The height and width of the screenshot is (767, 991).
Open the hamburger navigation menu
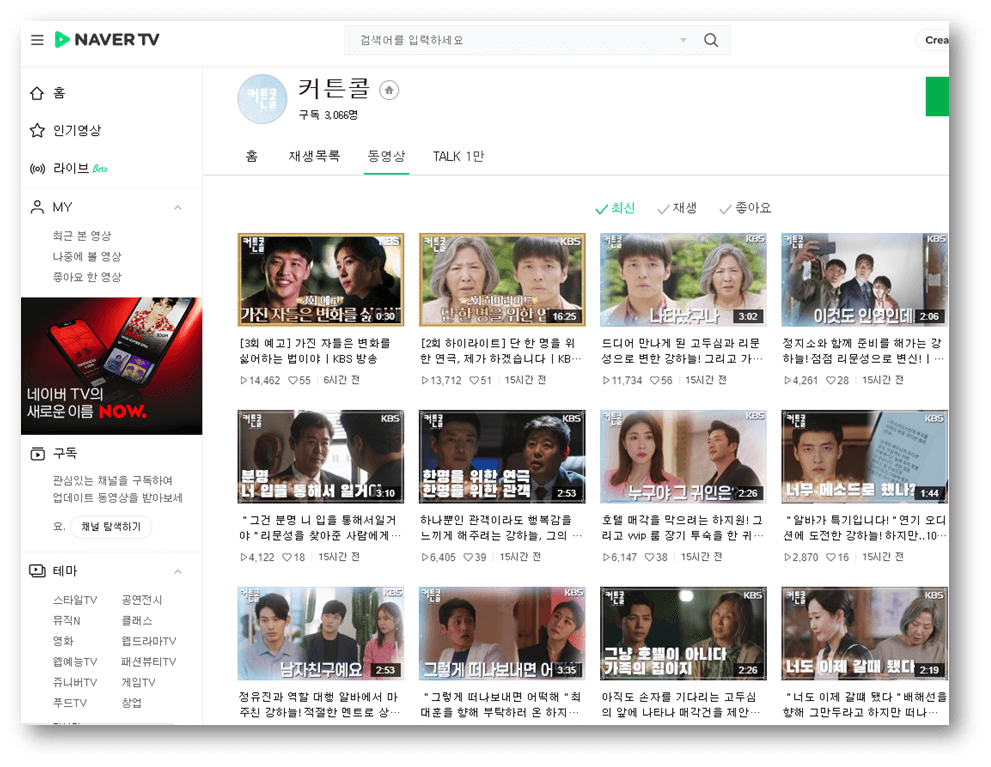pos(37,40)
